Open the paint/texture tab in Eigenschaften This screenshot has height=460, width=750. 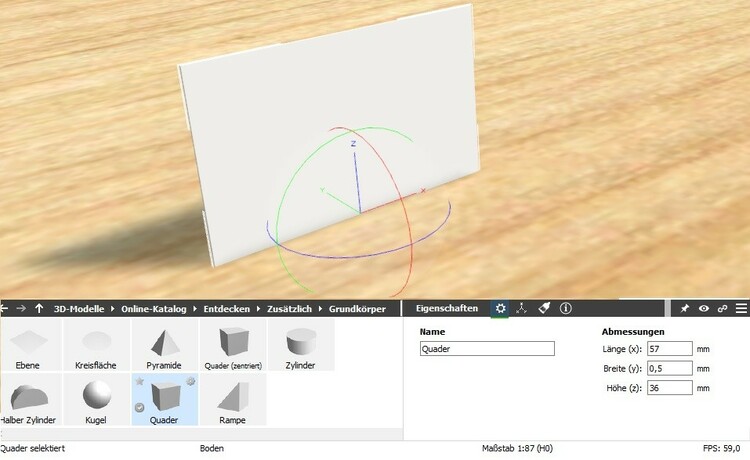pos(544,308)
